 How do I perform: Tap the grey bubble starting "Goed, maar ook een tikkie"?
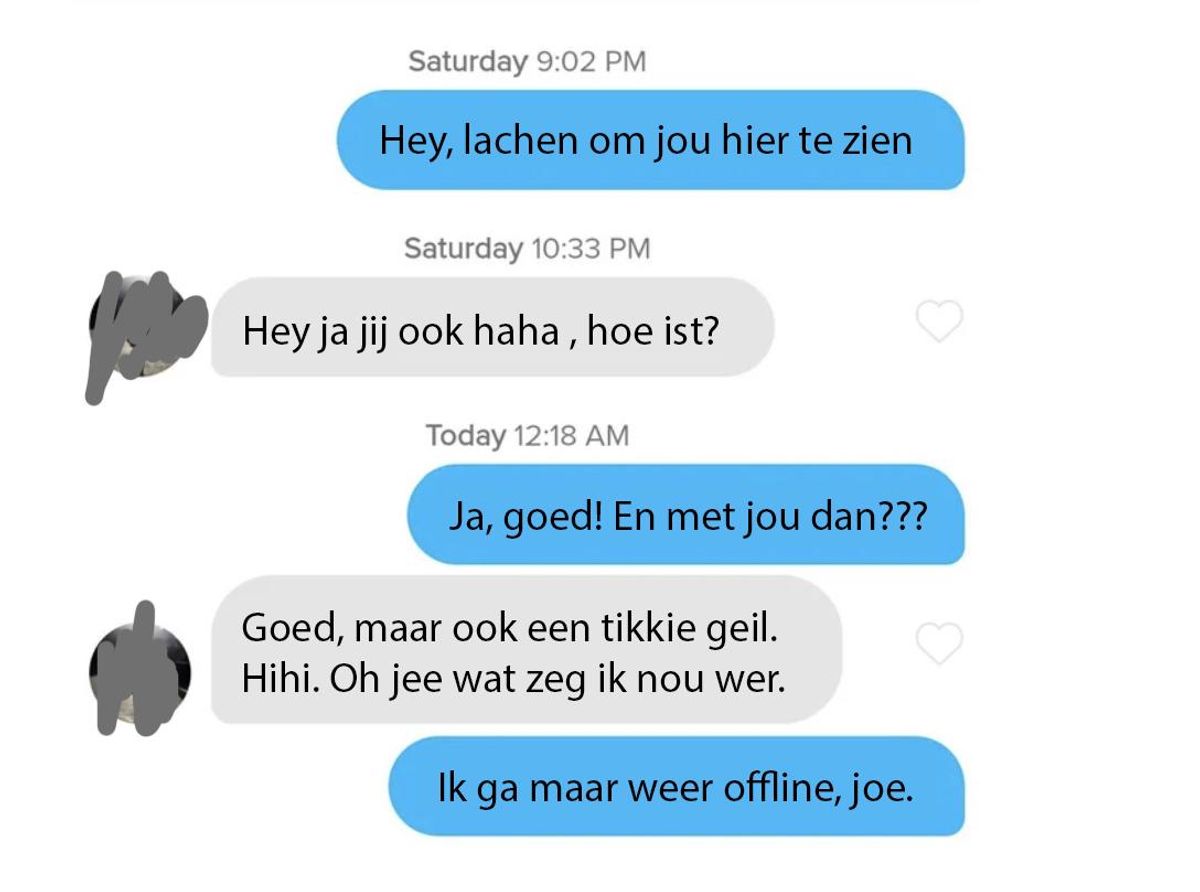click(x=526, y=650)
